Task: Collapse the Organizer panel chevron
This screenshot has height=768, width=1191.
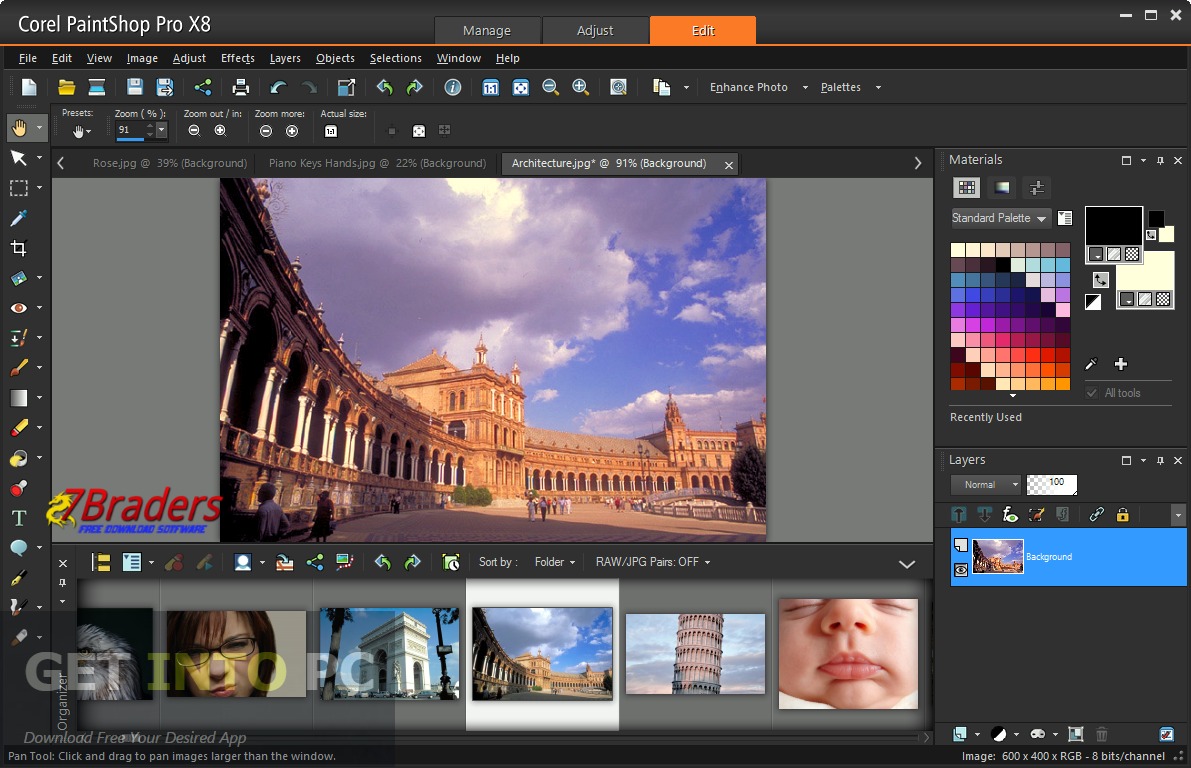Action: pyautogui.click(x=907, y=564)
